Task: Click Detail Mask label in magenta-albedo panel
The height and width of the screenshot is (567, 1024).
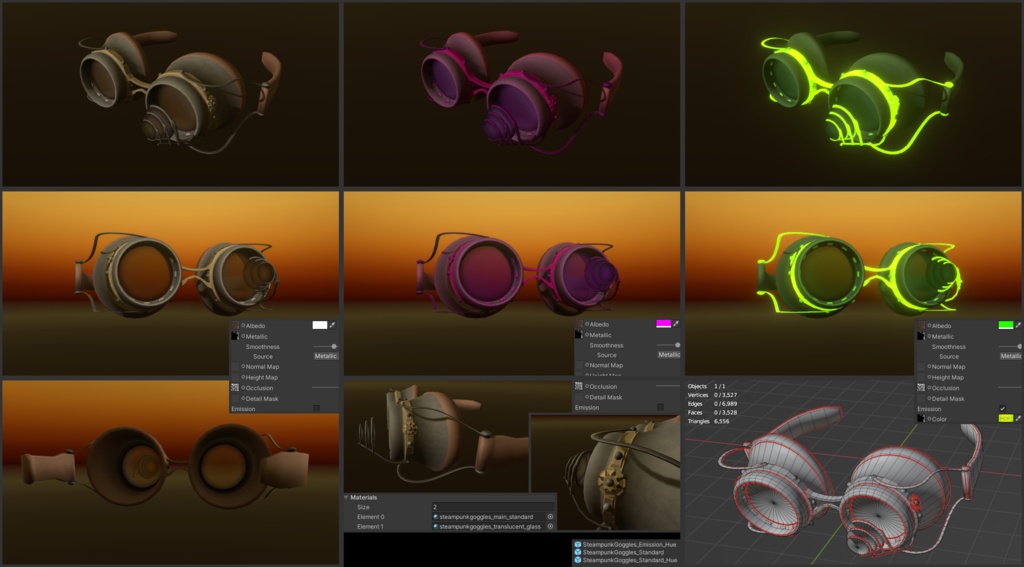Action: click(x=606, y=397)
